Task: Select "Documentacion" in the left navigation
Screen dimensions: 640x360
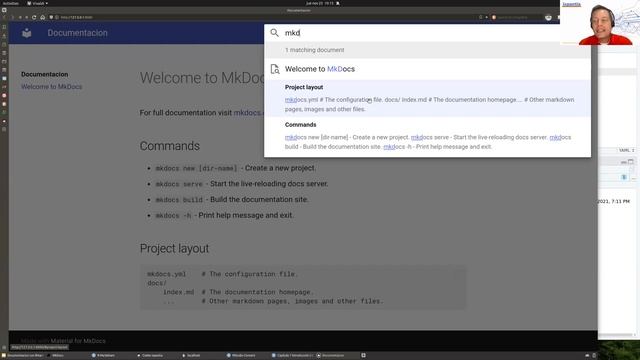Action: (44, 74)
